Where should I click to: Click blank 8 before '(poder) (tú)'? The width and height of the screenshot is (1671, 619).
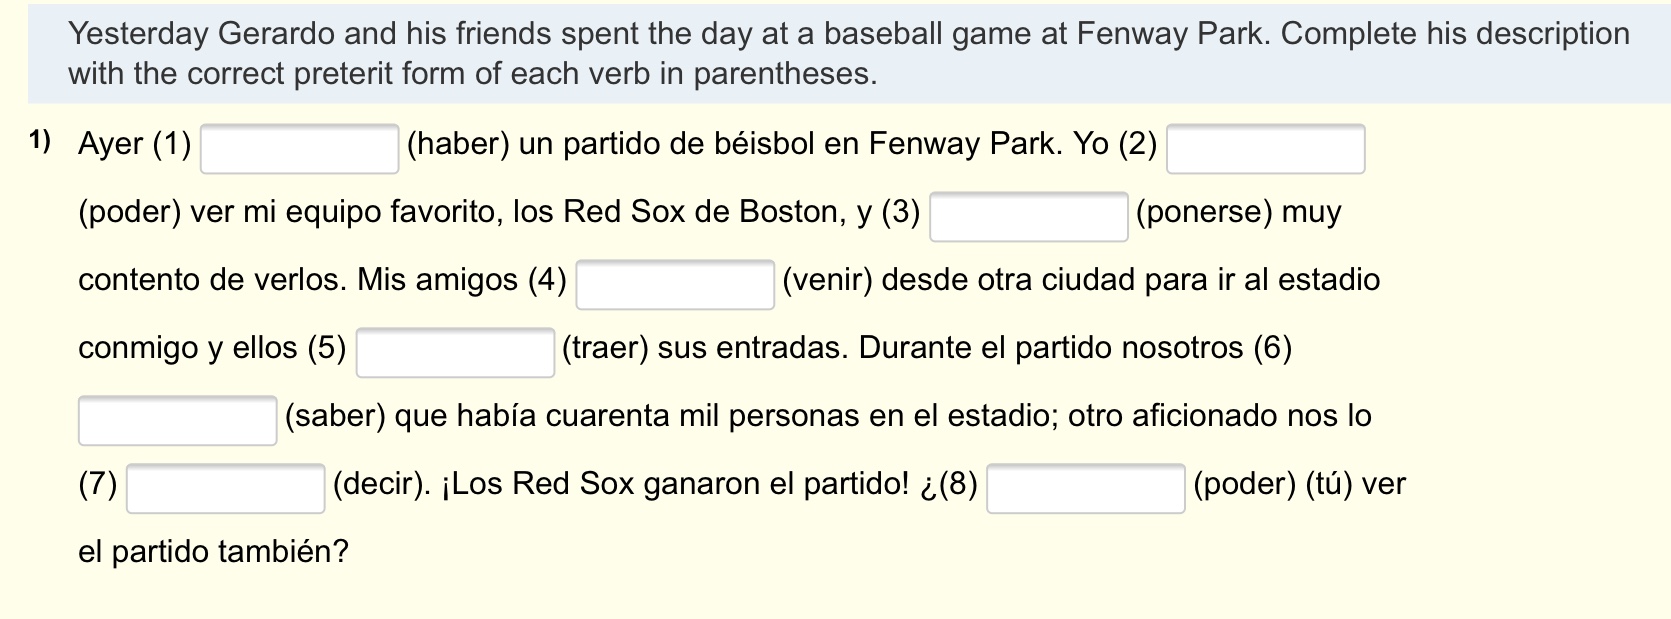point(1085,488)
